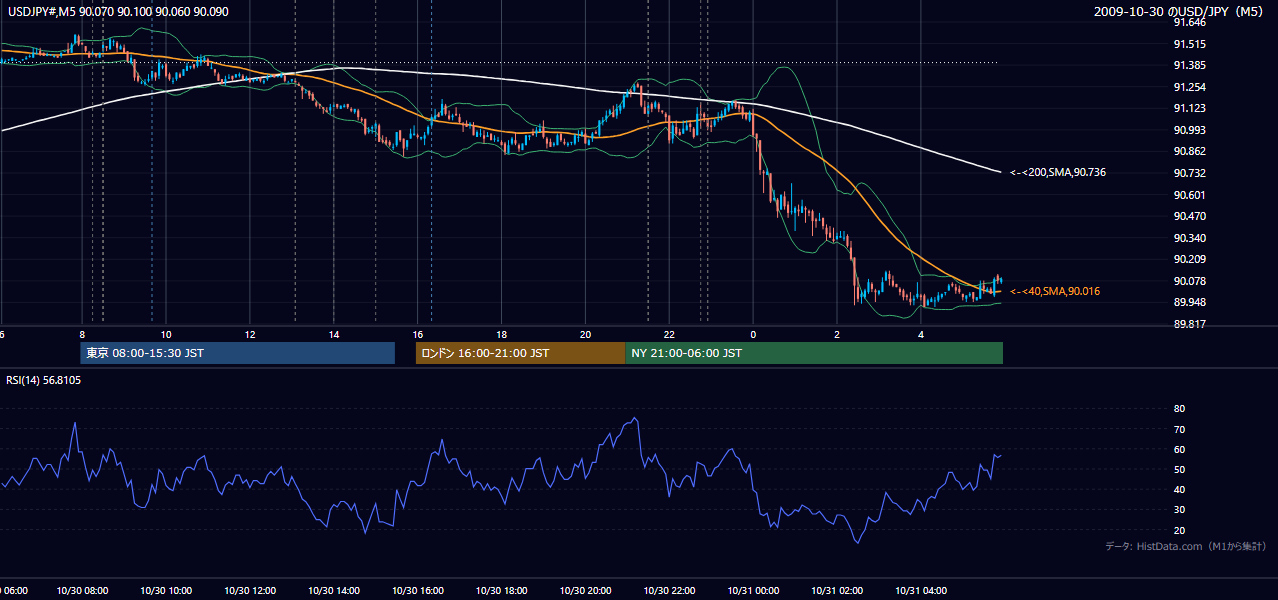This screenshot has width=1278, height=600.
Task: Click hour tick 14 under the price chart
Action: pyautogui.click(x=333, y=334)
